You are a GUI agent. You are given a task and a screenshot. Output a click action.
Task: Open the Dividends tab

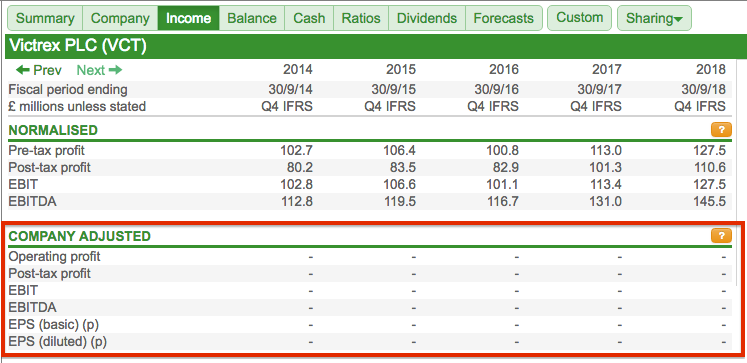point(427,18)
